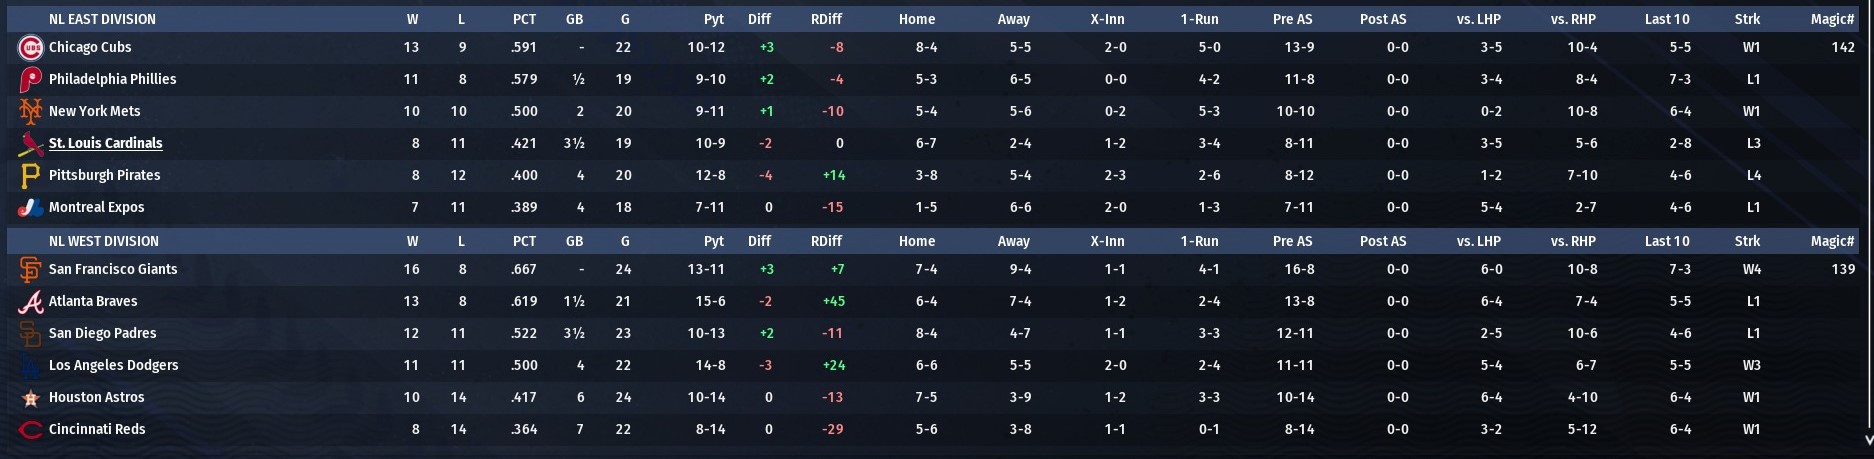1874x459 pixels.
Task: Sort NL West by Strk column
Action: pyautogui.click(x=1747, y=241)
